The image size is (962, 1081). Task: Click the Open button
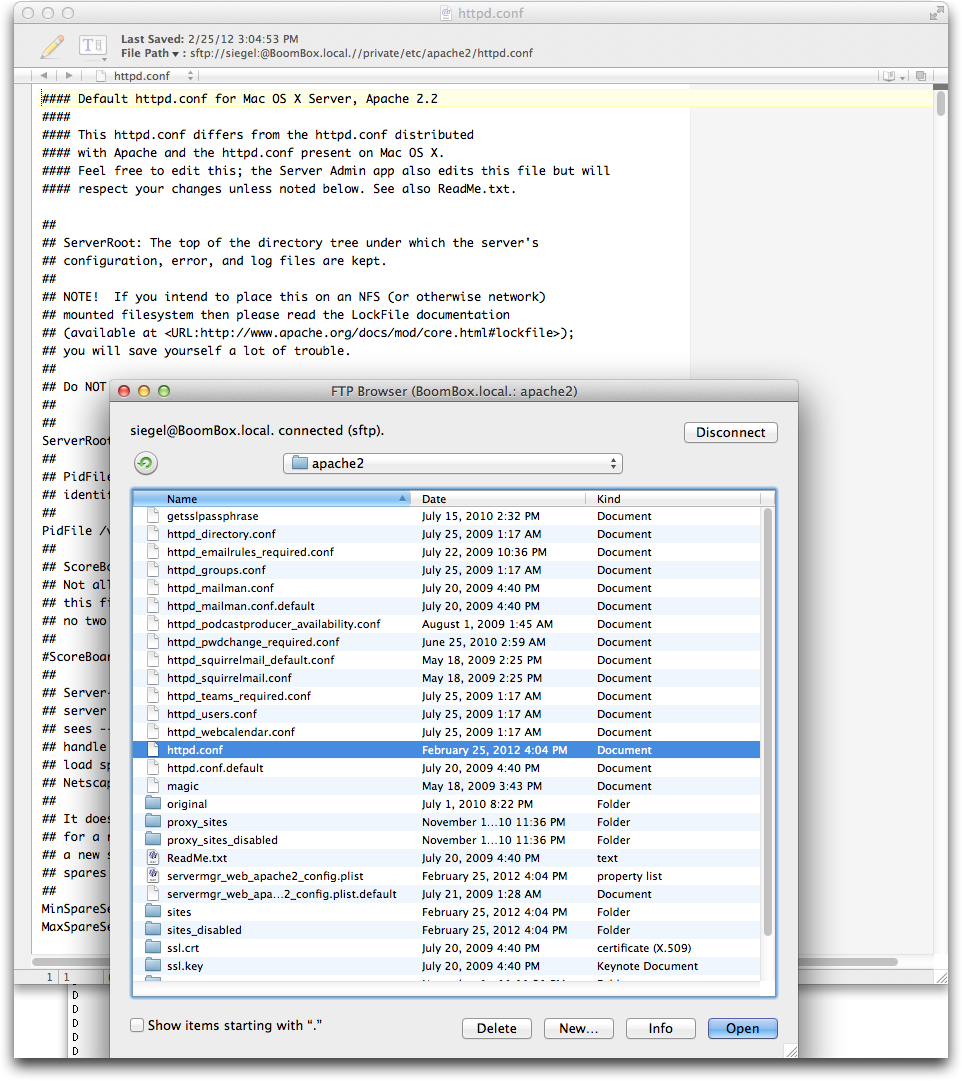742,1028
